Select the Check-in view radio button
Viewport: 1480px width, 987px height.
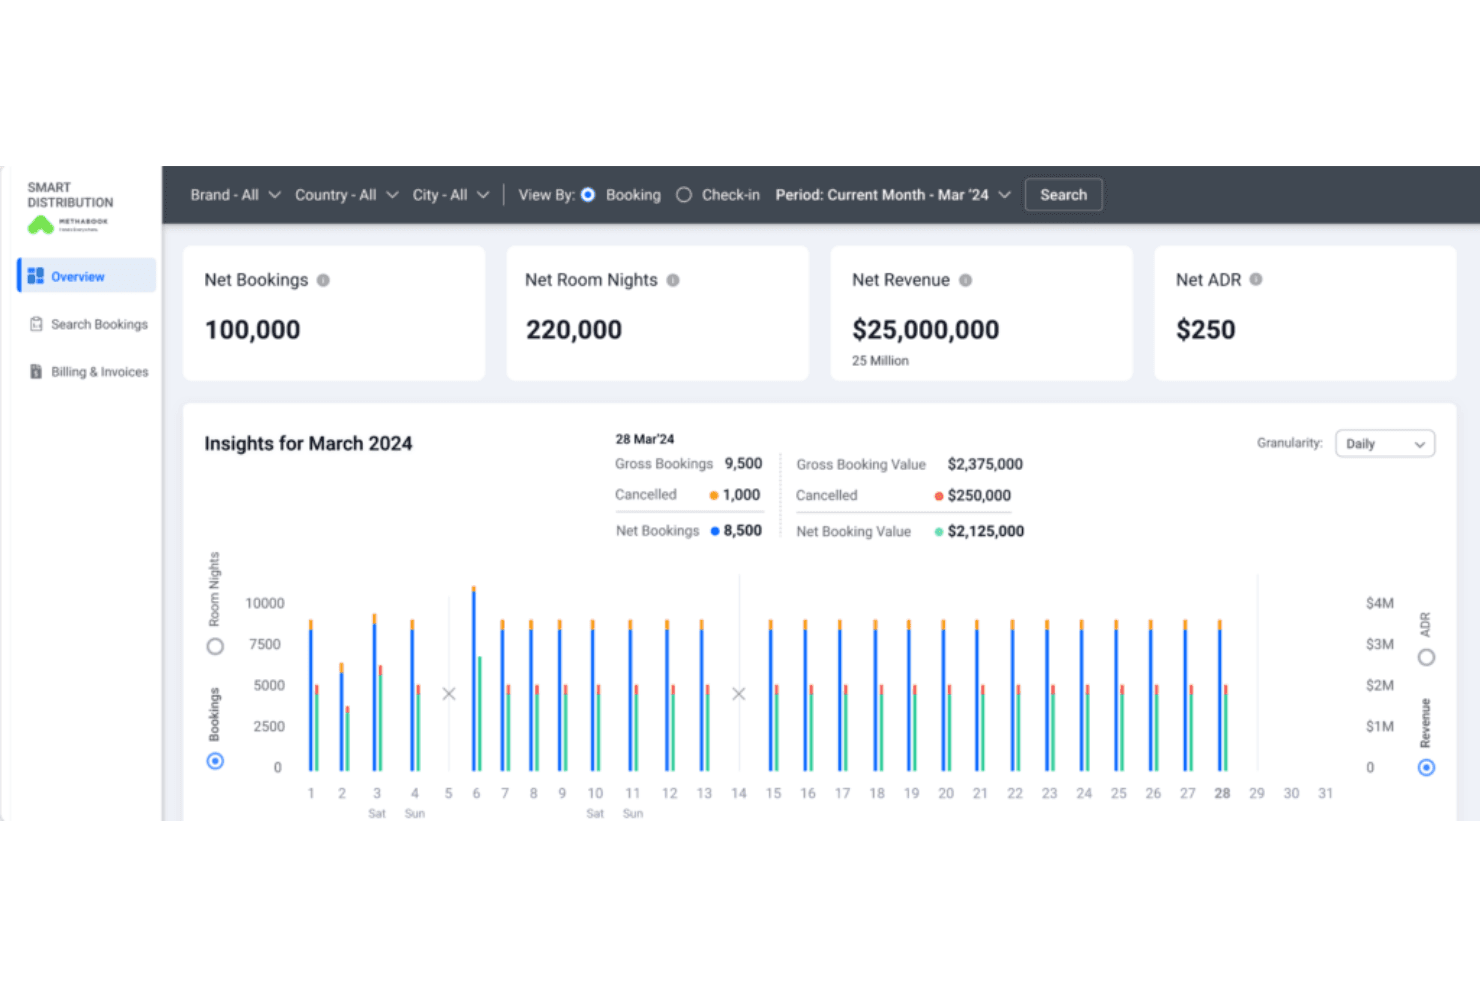[684, 195]
